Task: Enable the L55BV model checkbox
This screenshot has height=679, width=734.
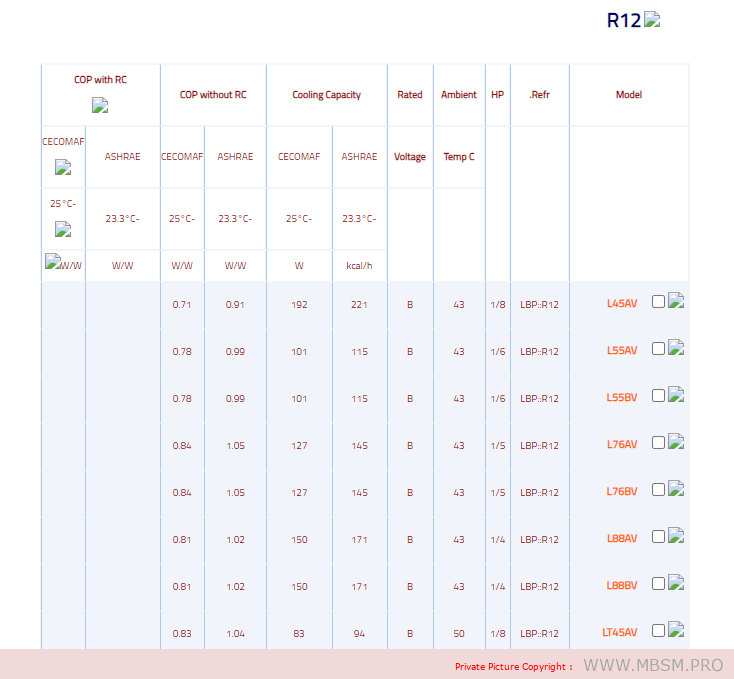Action: click(658, 396)
